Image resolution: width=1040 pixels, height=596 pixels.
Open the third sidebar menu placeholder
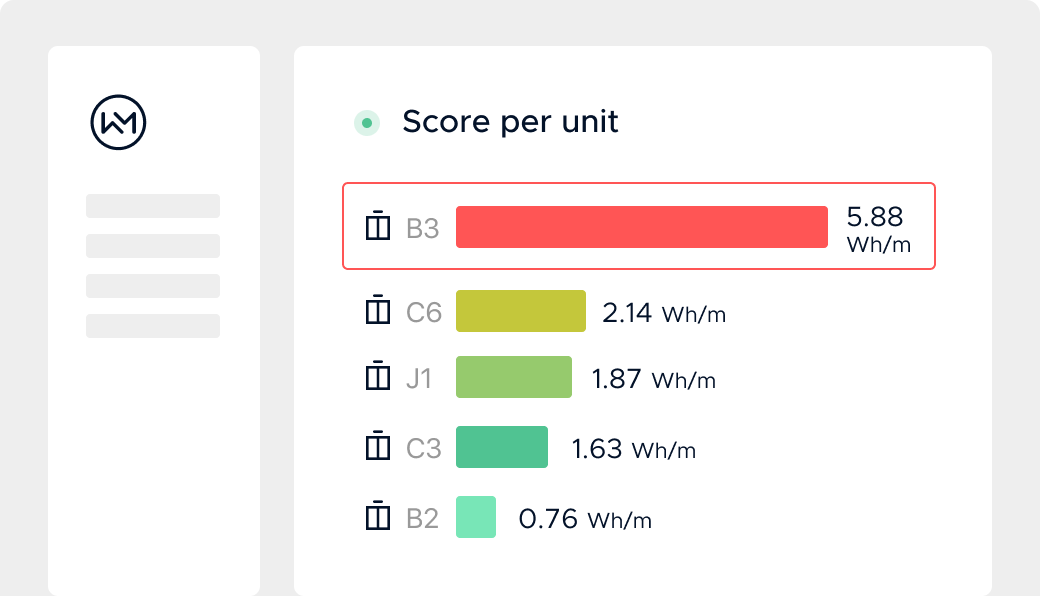pyautogui.click(x=153, y=286)
